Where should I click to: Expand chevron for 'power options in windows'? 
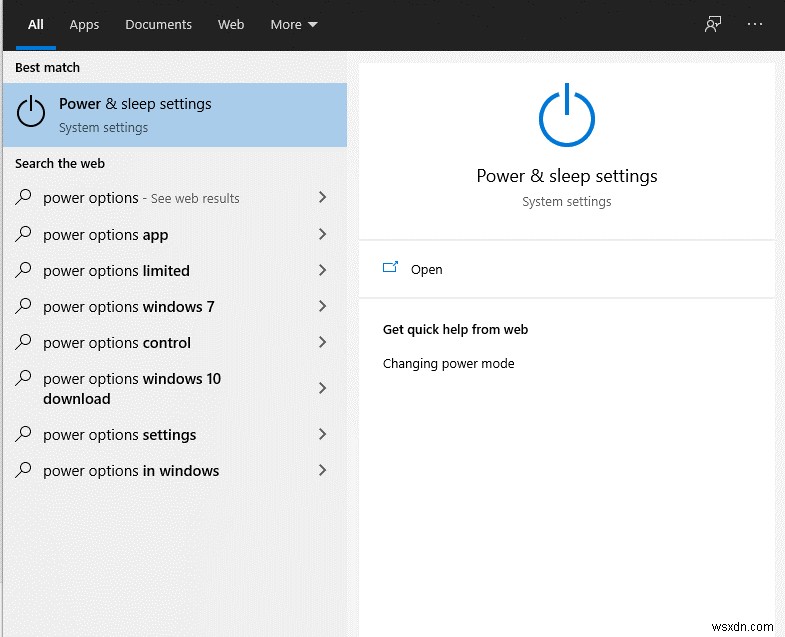point(323,470)
